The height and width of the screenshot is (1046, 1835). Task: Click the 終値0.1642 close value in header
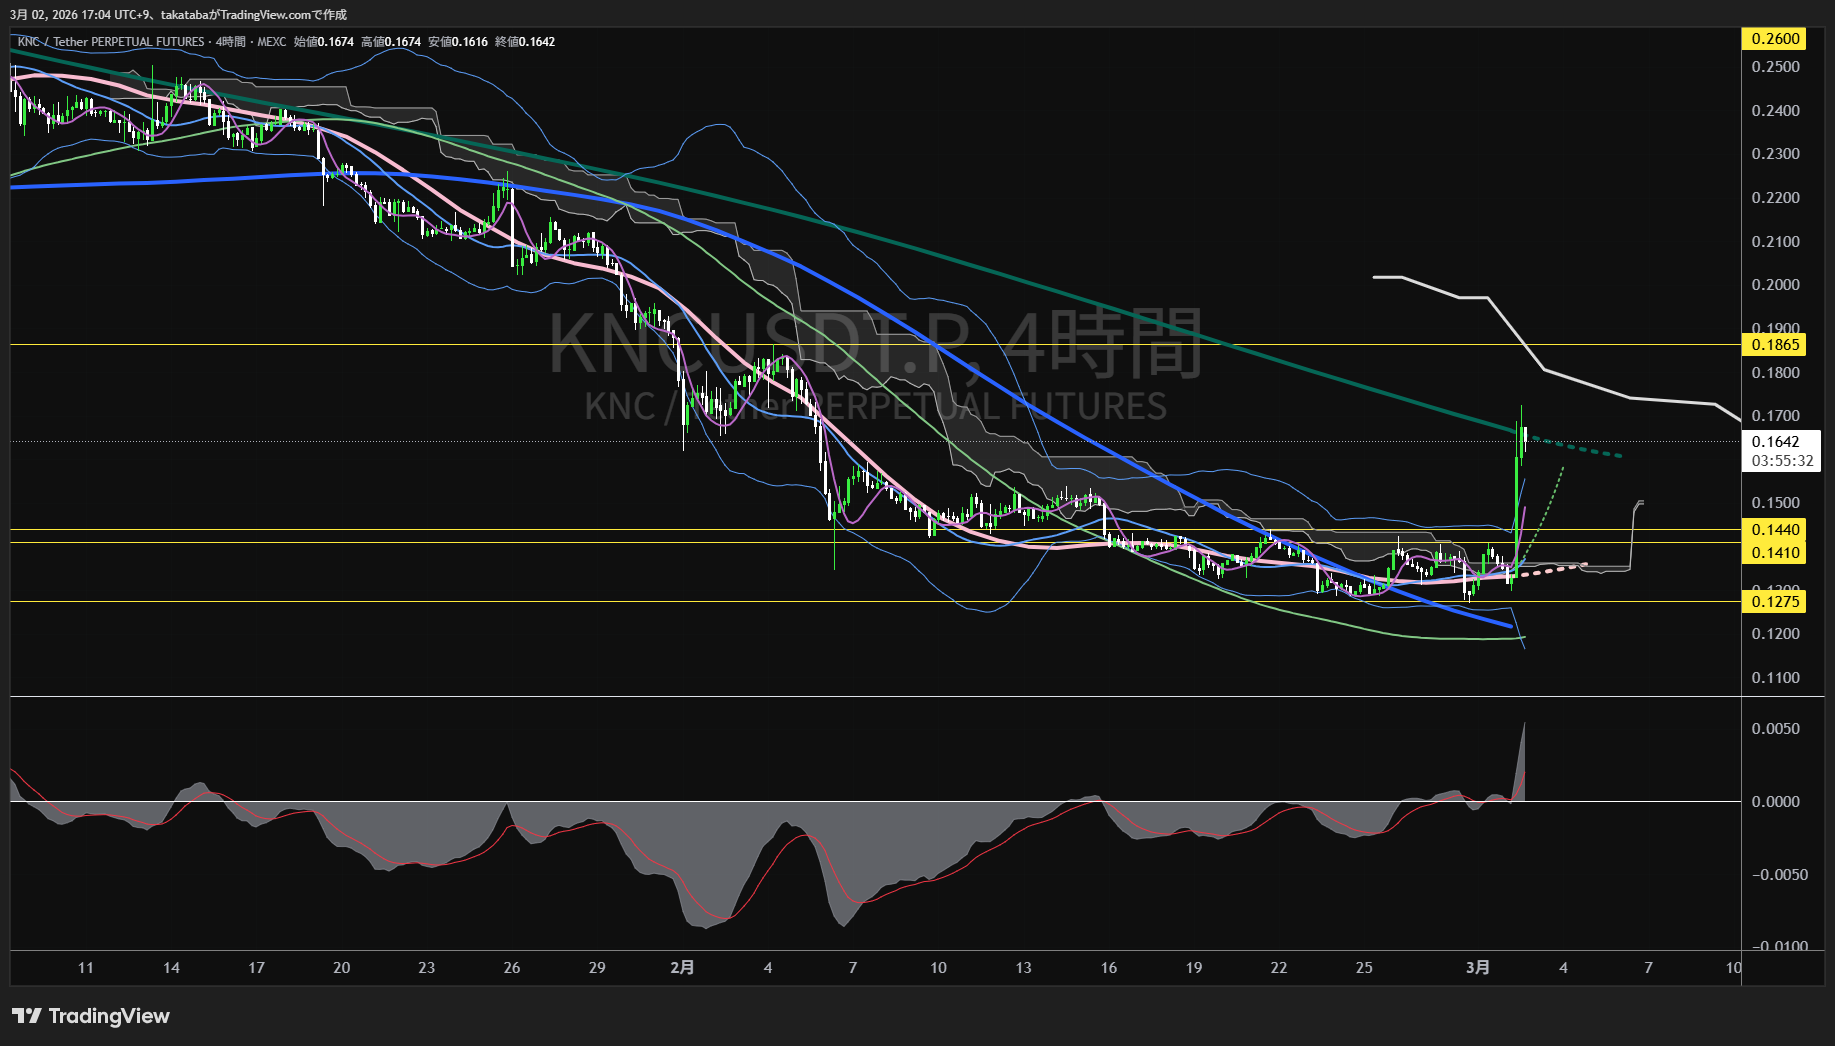tap(525, 42)
